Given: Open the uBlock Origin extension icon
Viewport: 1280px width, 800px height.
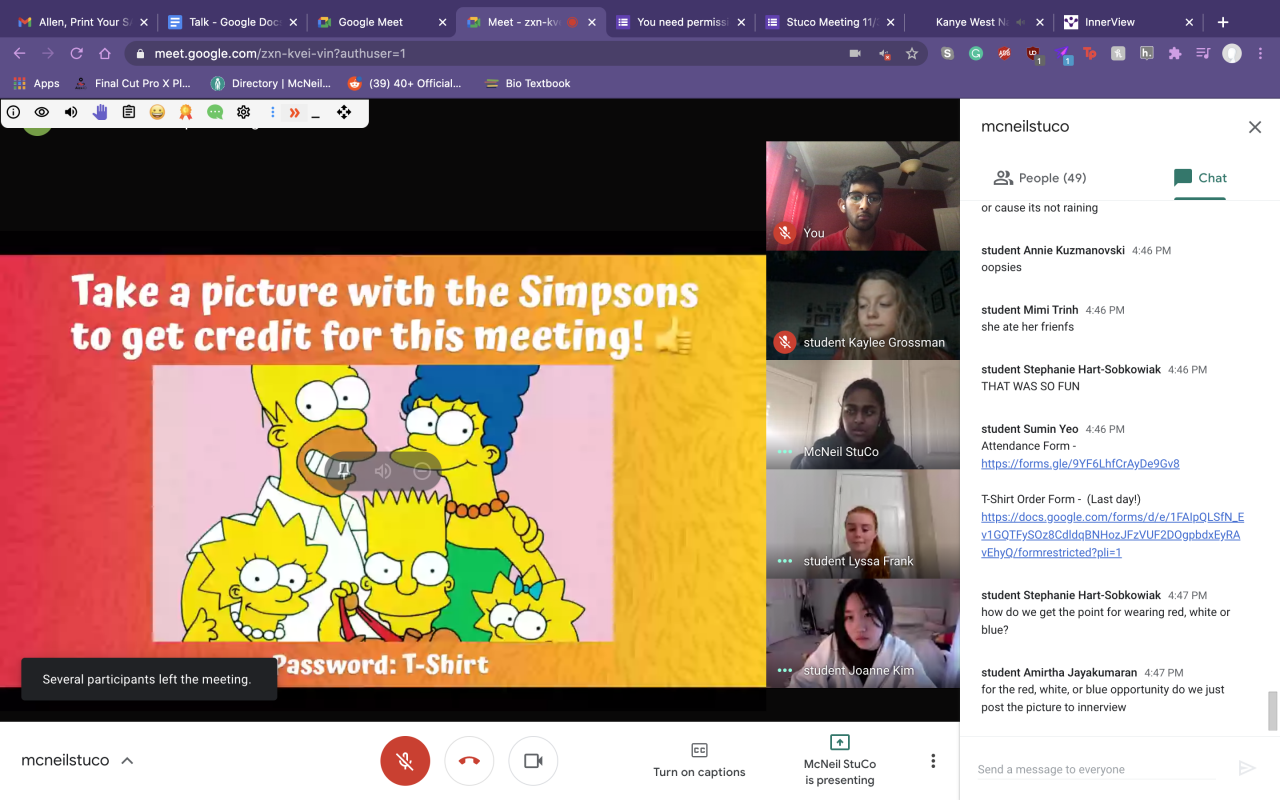Looking at the screenshot, I should 1034,55.
